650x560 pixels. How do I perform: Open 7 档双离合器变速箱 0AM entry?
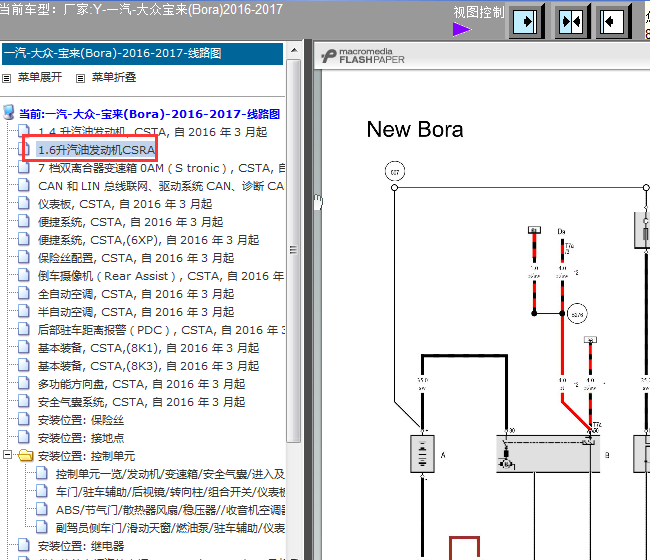[161, 168]
